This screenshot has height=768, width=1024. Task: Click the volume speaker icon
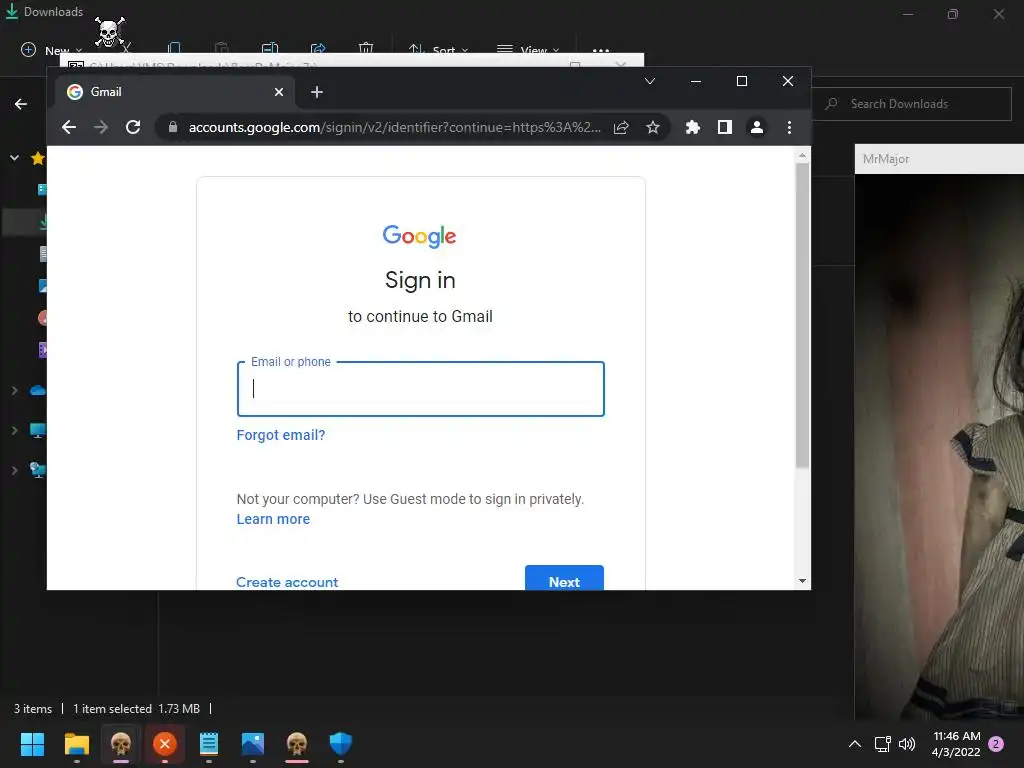907,744
